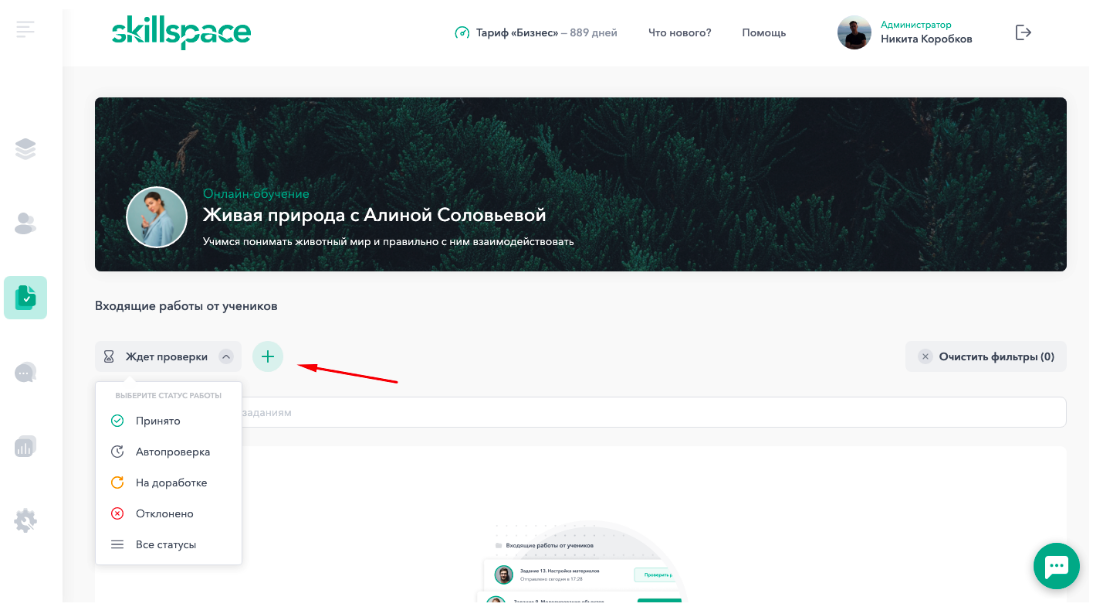Open the chat messages icon in sidebar
1097x607 pixels.
pyautogui.click(x=25, y=372)
